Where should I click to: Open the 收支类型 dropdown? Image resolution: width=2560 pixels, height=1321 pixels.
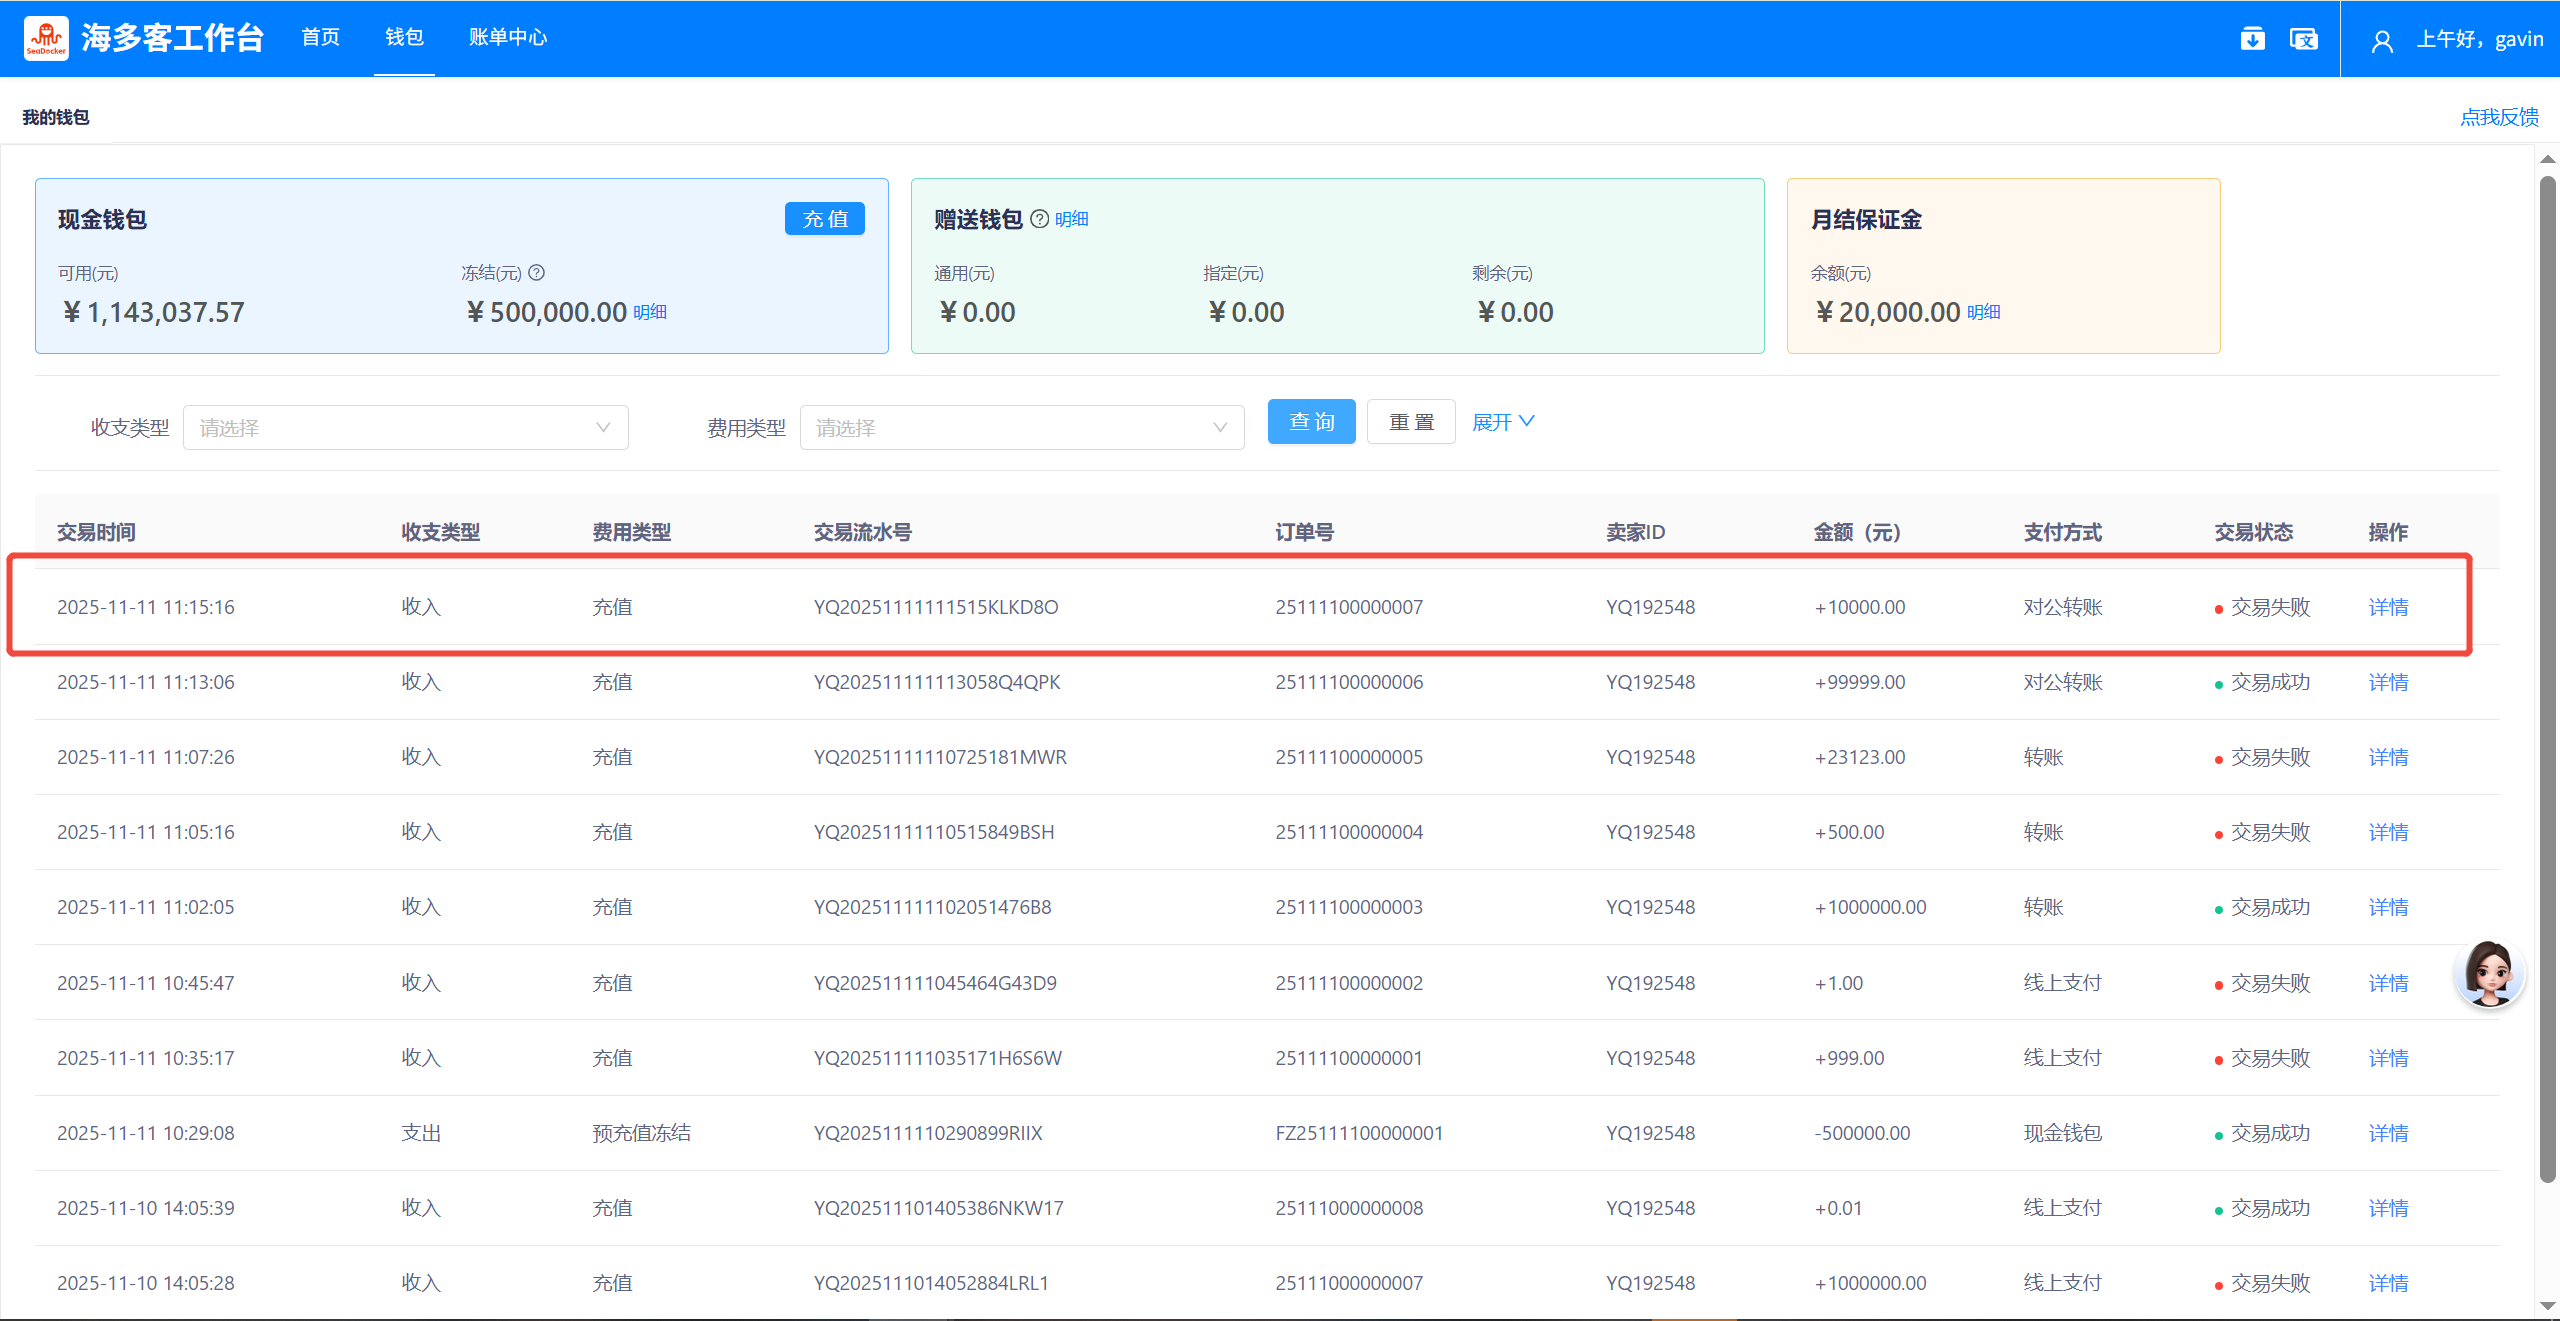tap(405, 428)
